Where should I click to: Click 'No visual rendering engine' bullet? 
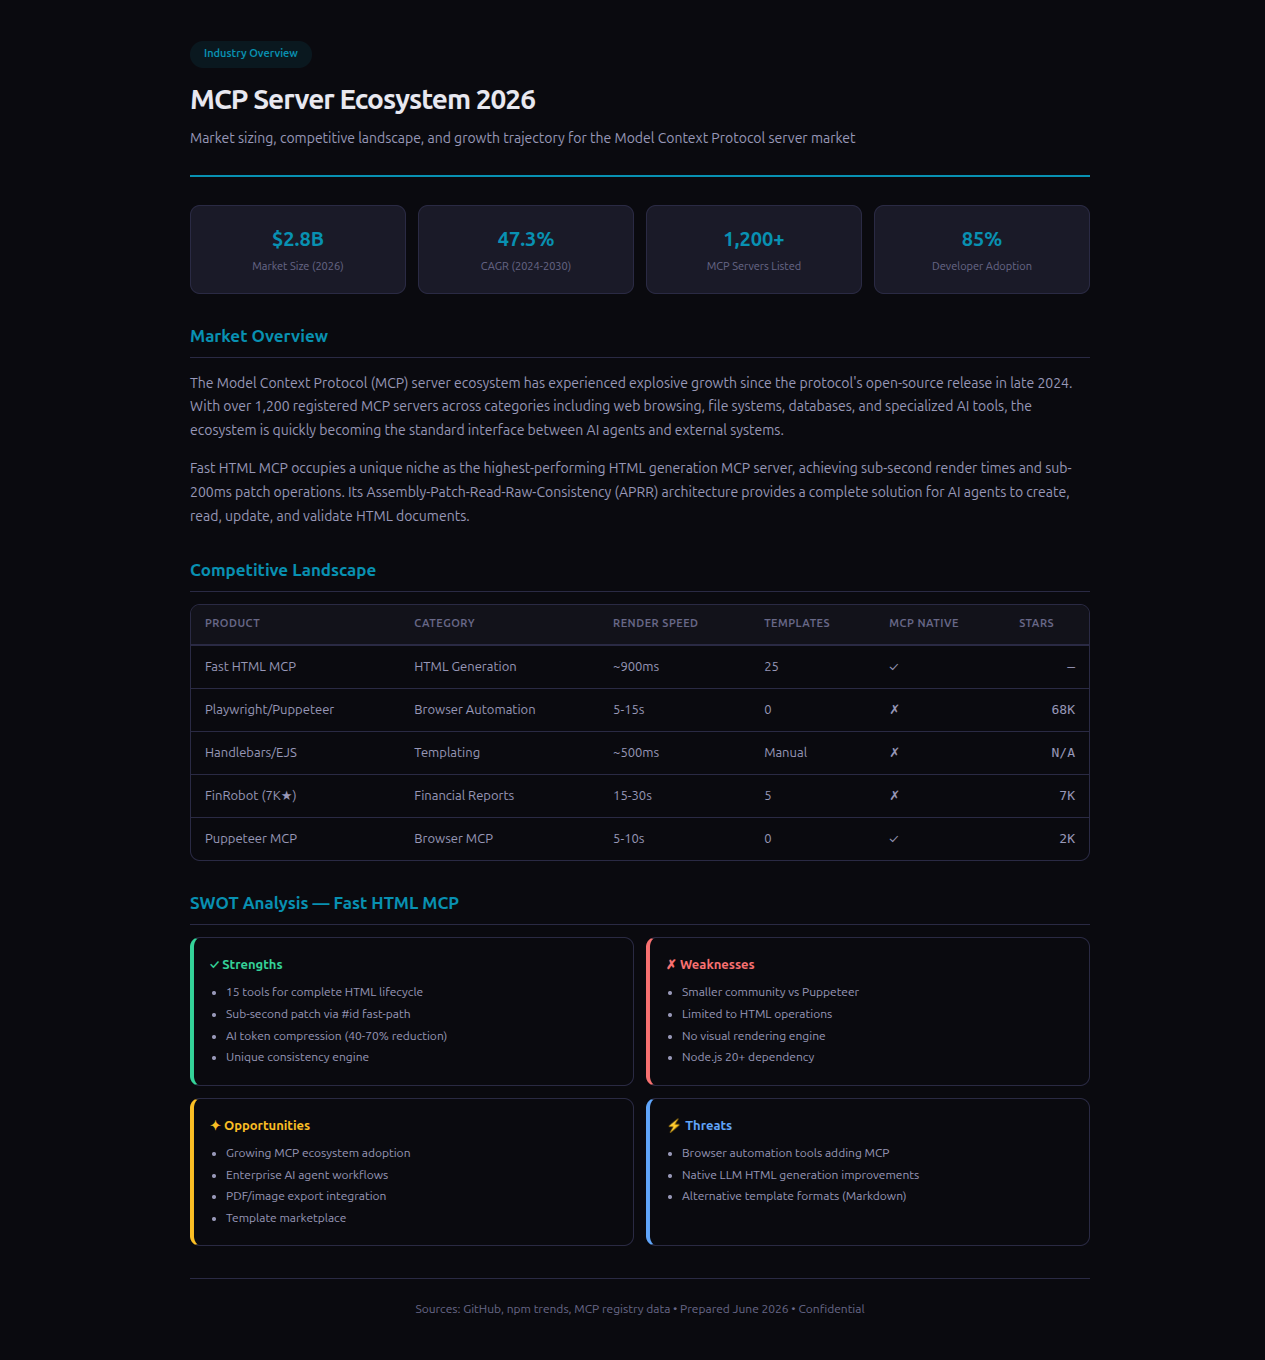(753, 1037)
